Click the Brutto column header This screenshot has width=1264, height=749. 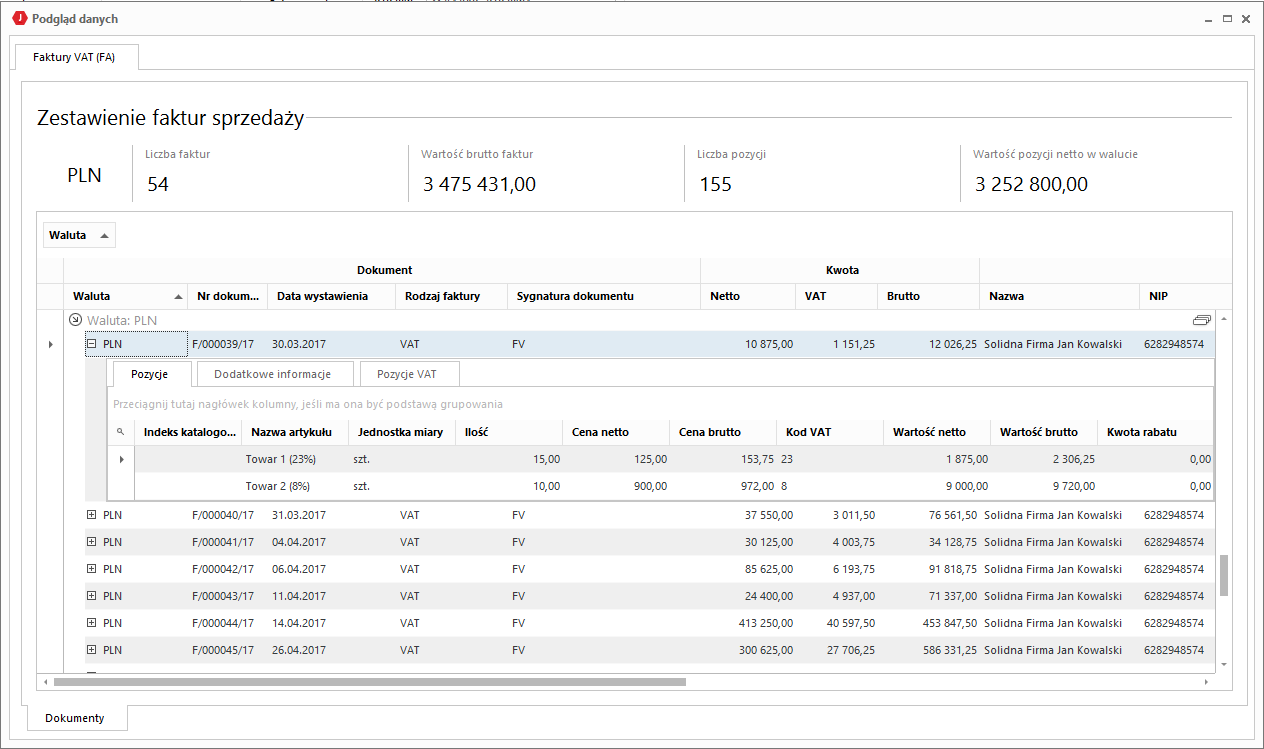928,296
